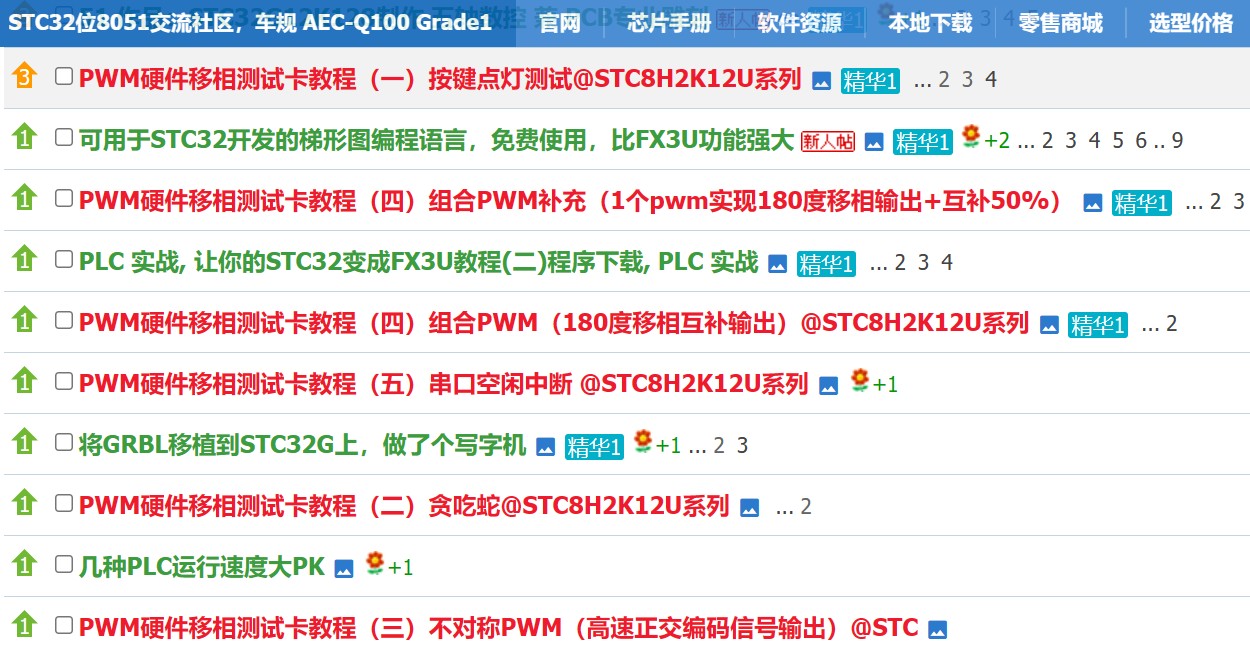Open 选型价格 navigation item
This screenshot has height=655, width=1250.
click(1190, 23)
